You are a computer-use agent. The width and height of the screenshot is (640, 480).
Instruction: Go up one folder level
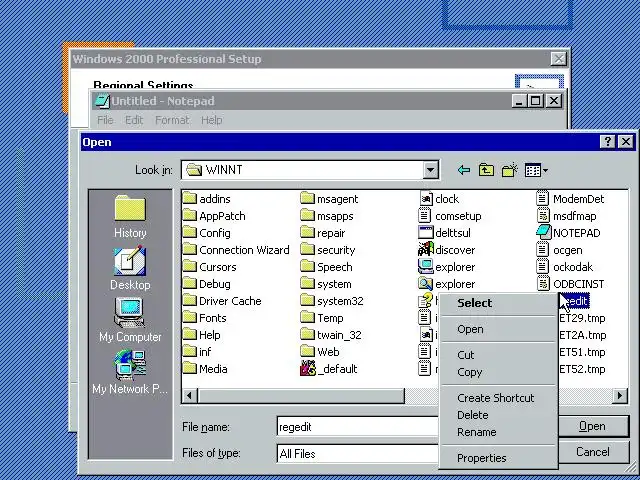pyautogui.click(x=486, y=170)
